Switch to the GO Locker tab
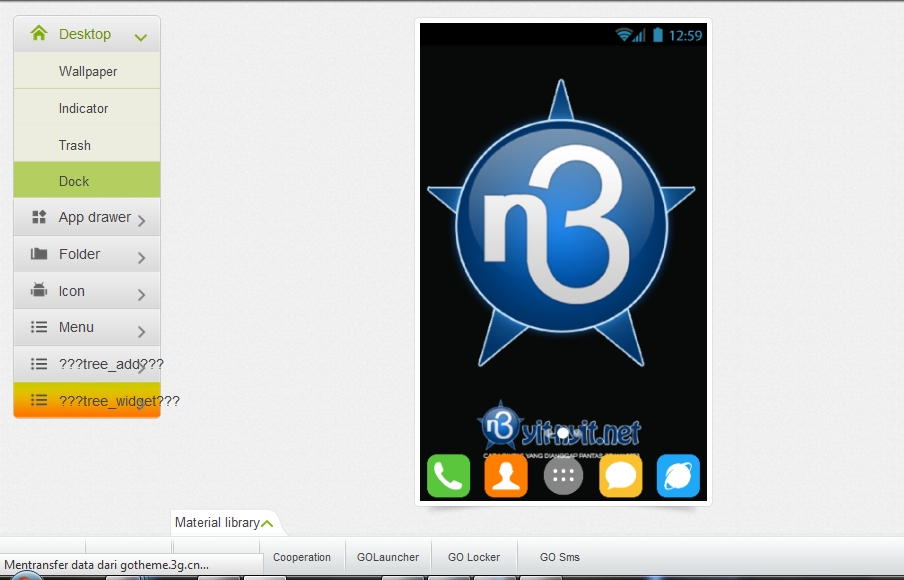 (x=474, y=557)
